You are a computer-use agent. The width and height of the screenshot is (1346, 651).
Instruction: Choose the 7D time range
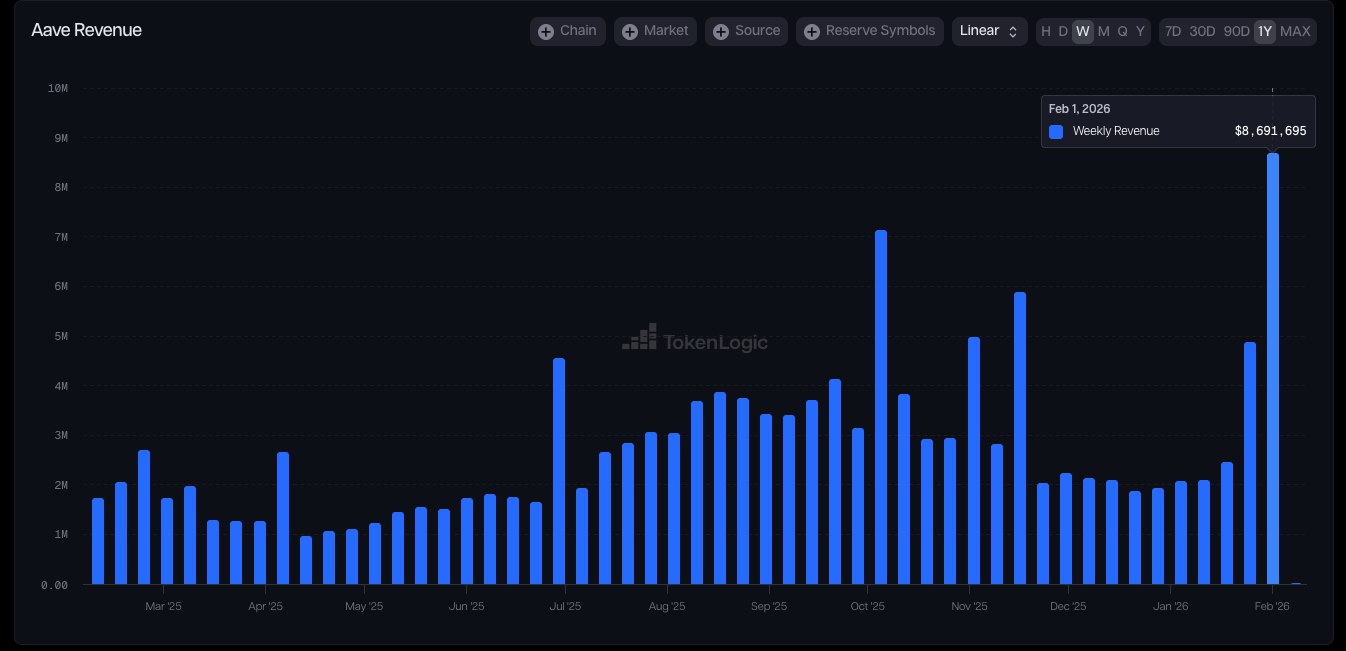click(x=1173, y=31)
